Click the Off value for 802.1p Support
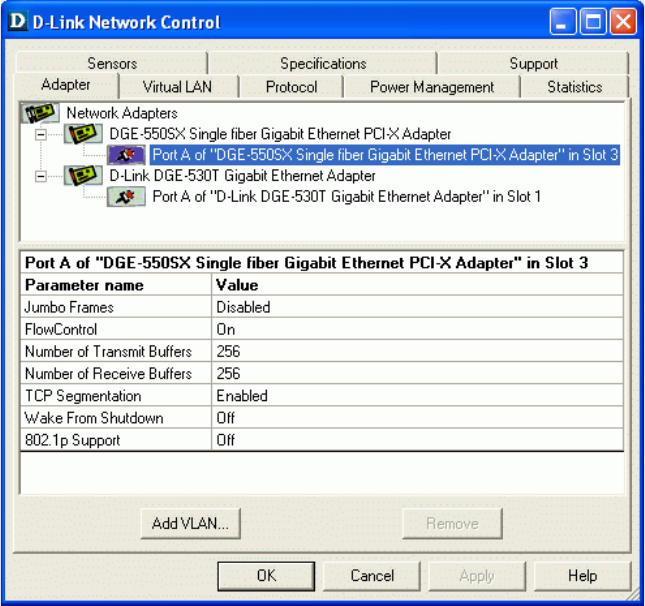Viewport: 645px width, 606px height. click(226, 441)
